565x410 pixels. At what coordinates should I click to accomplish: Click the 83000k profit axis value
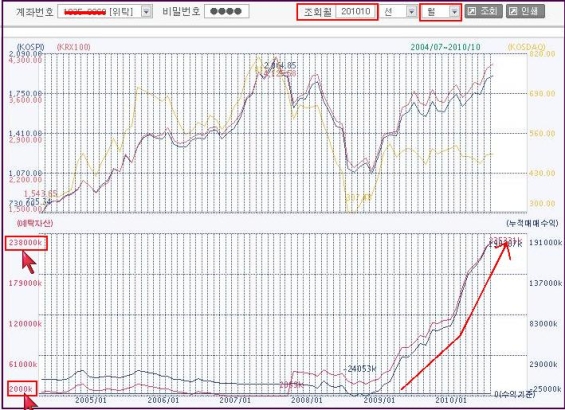(543, 324)
